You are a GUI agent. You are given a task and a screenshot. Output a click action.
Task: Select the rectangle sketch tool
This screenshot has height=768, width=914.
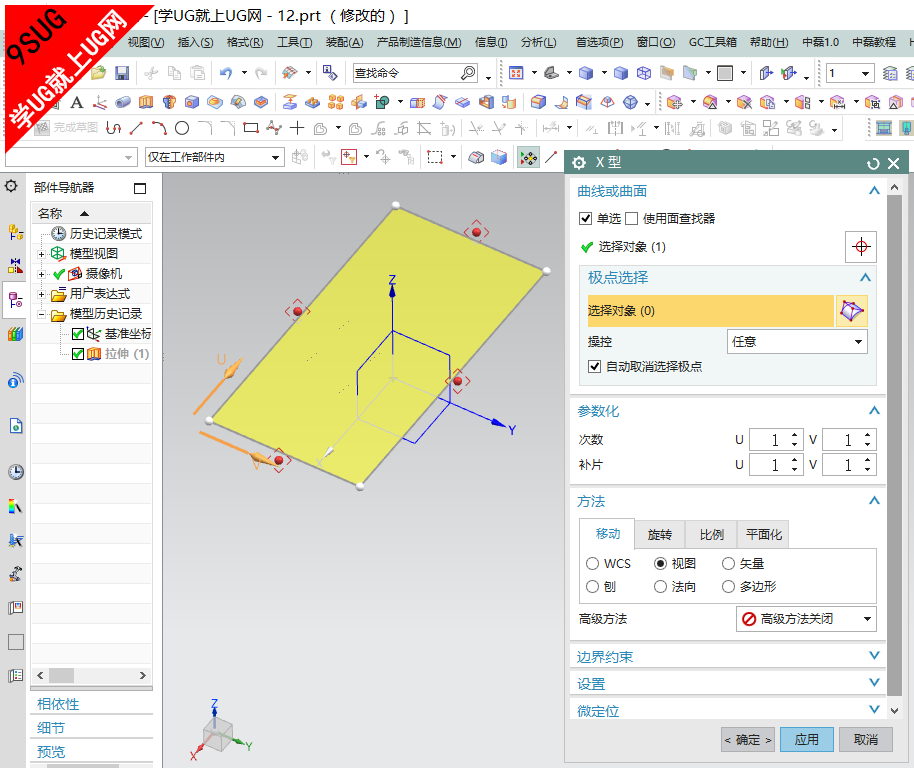tap(251, 128)
